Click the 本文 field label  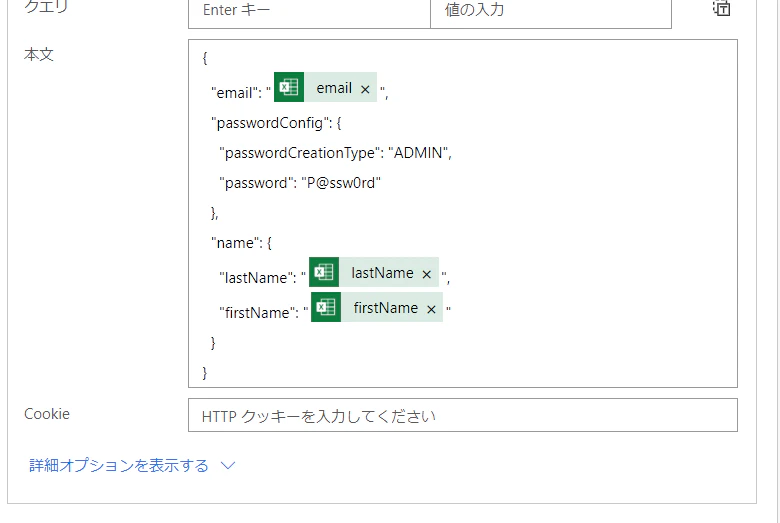[39, 54]
